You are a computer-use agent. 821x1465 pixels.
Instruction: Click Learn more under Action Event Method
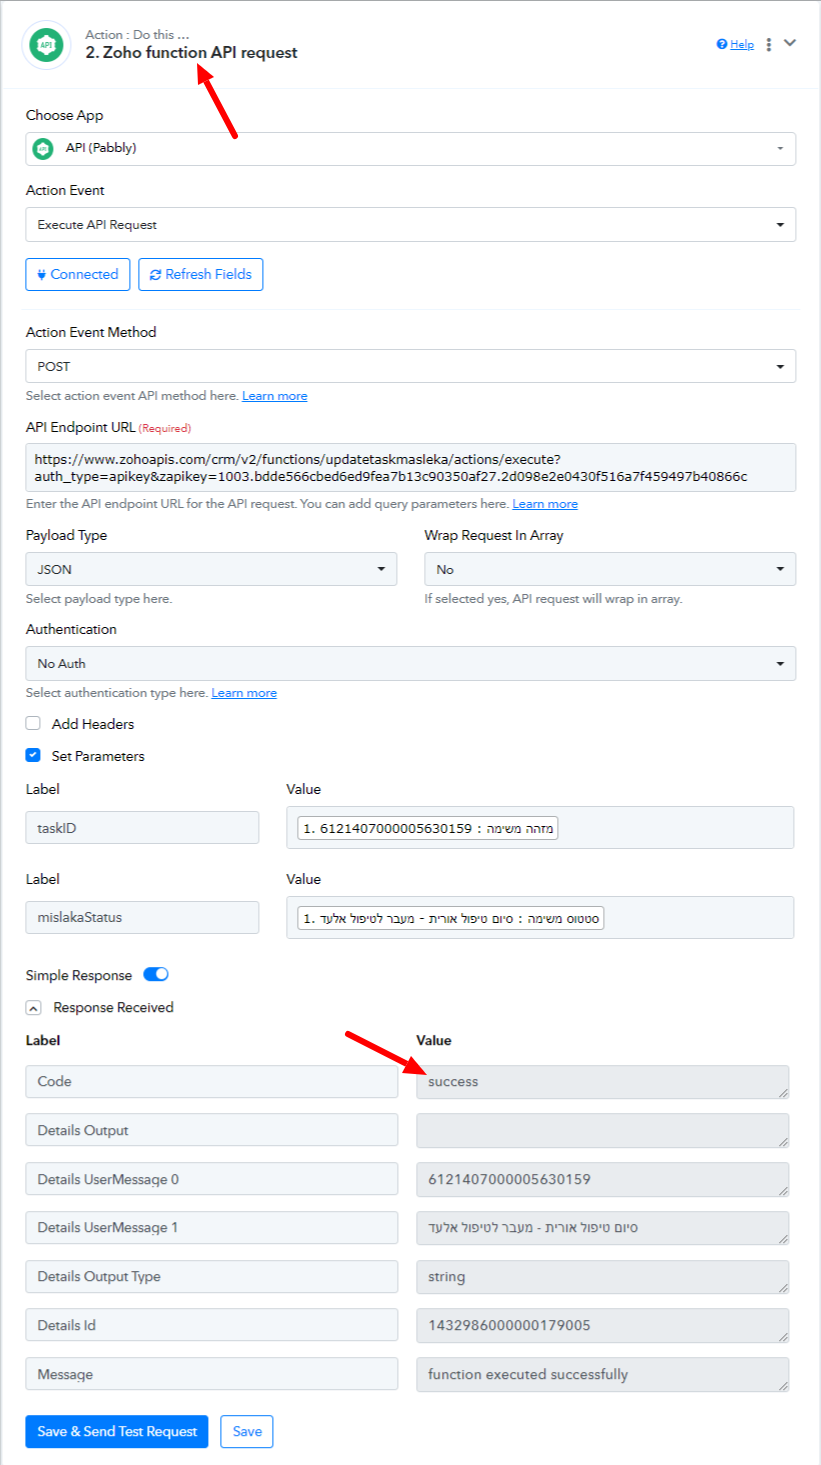275,396
